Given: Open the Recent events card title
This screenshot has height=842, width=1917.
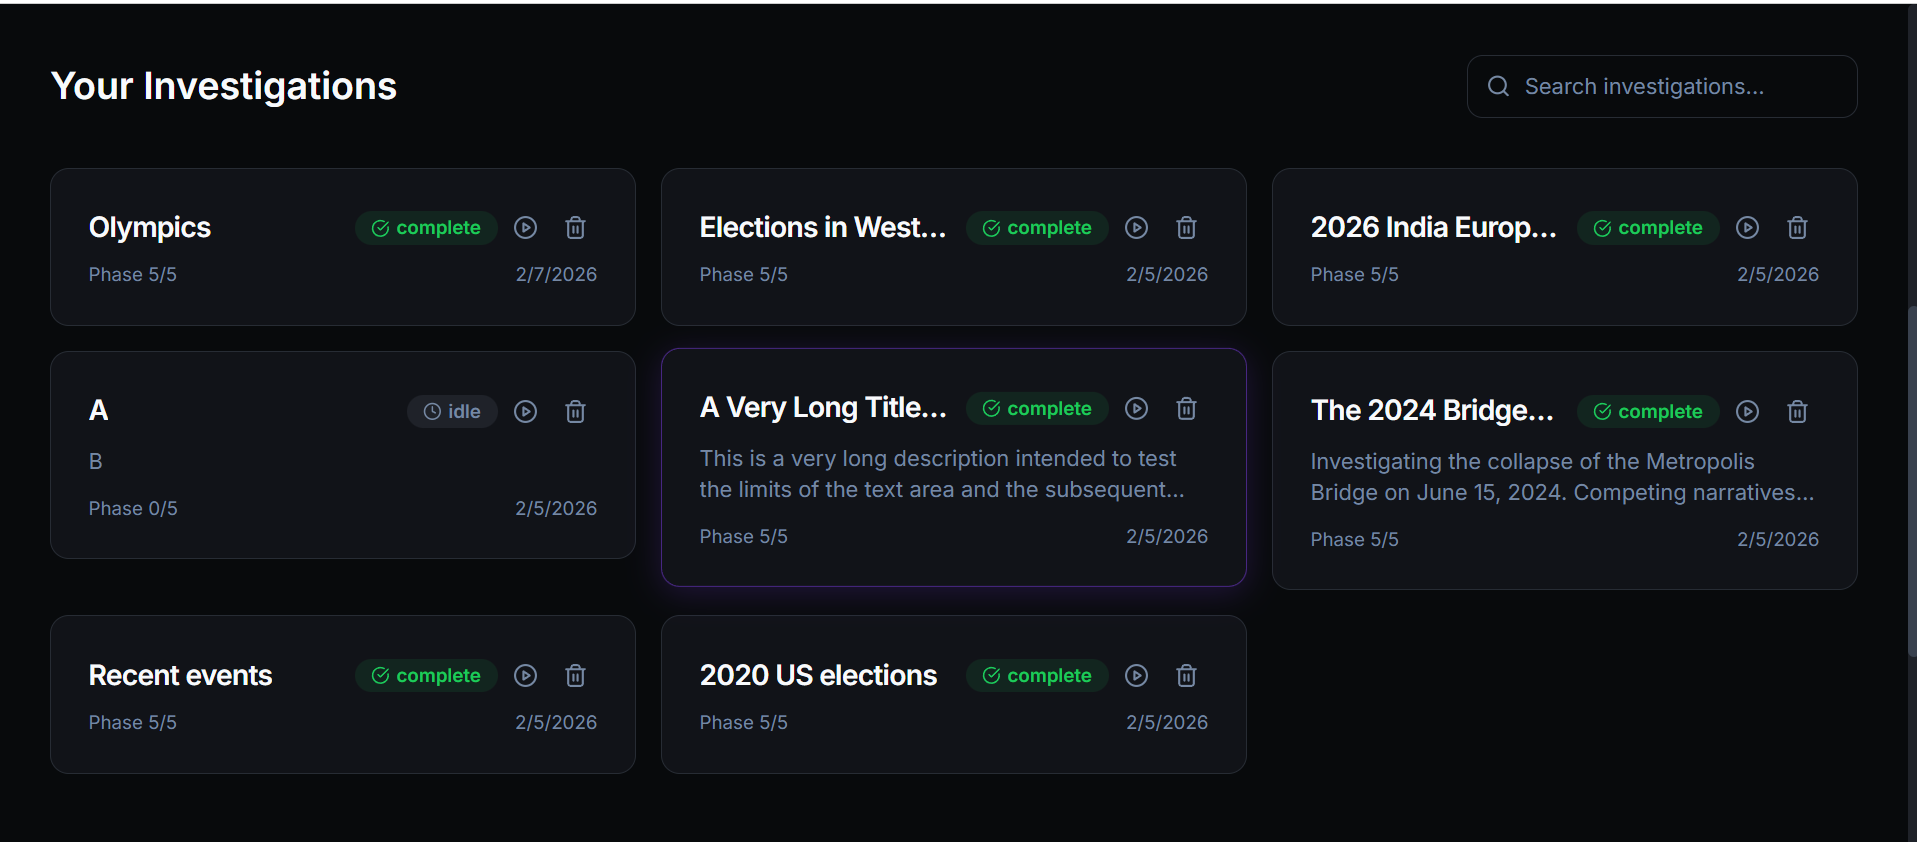Looking at the screenshot, I should pyautogui.click(x=180, y=676).
